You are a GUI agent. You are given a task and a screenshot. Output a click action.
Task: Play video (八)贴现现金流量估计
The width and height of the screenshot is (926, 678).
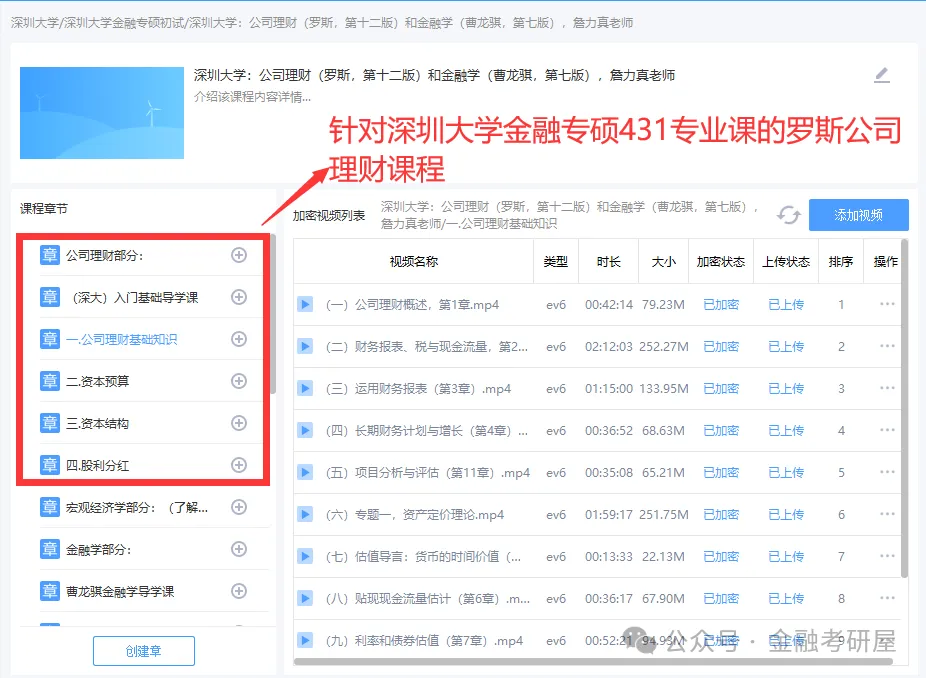pos(305,598)
